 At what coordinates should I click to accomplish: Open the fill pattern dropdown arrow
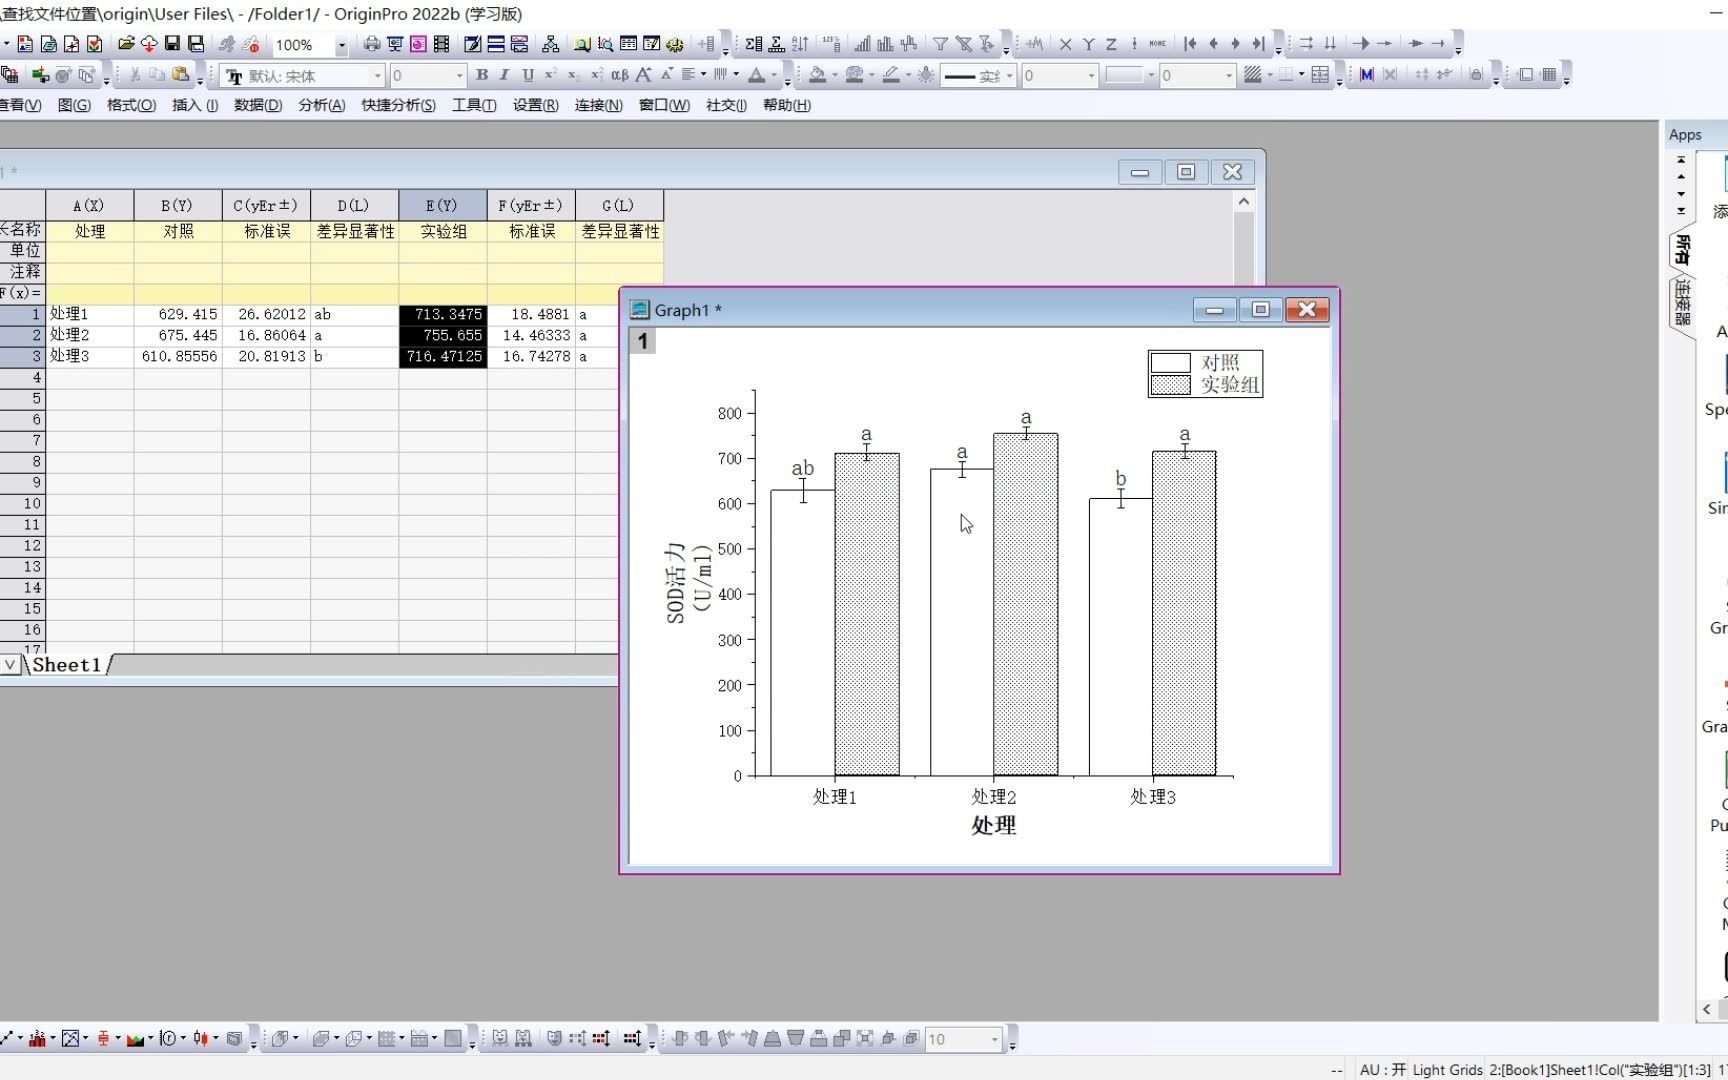(x=1270, y=75)
